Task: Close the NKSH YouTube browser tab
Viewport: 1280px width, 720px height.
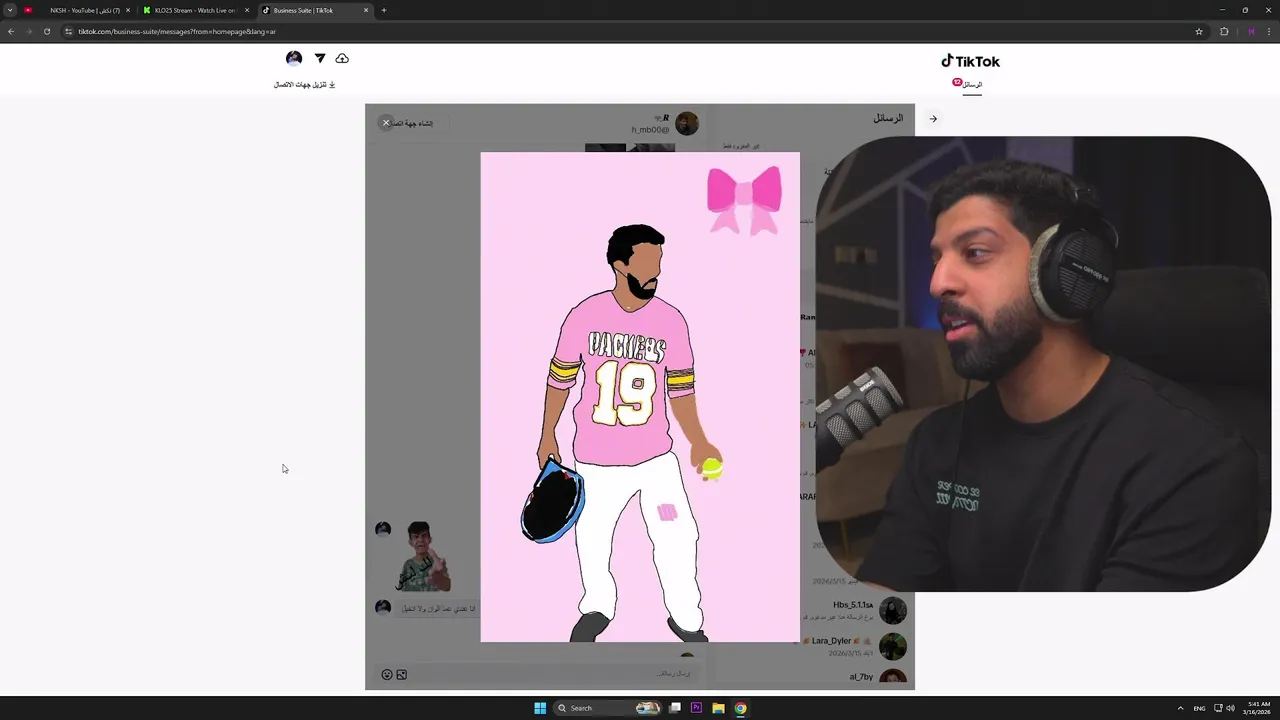Action: click(x=128, y=10)
